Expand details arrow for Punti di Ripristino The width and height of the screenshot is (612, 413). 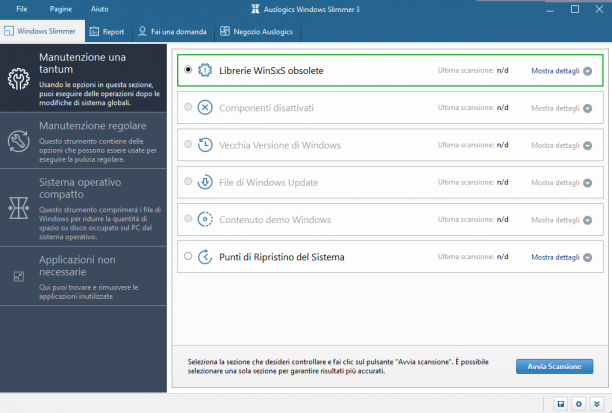tap(587, 258)
